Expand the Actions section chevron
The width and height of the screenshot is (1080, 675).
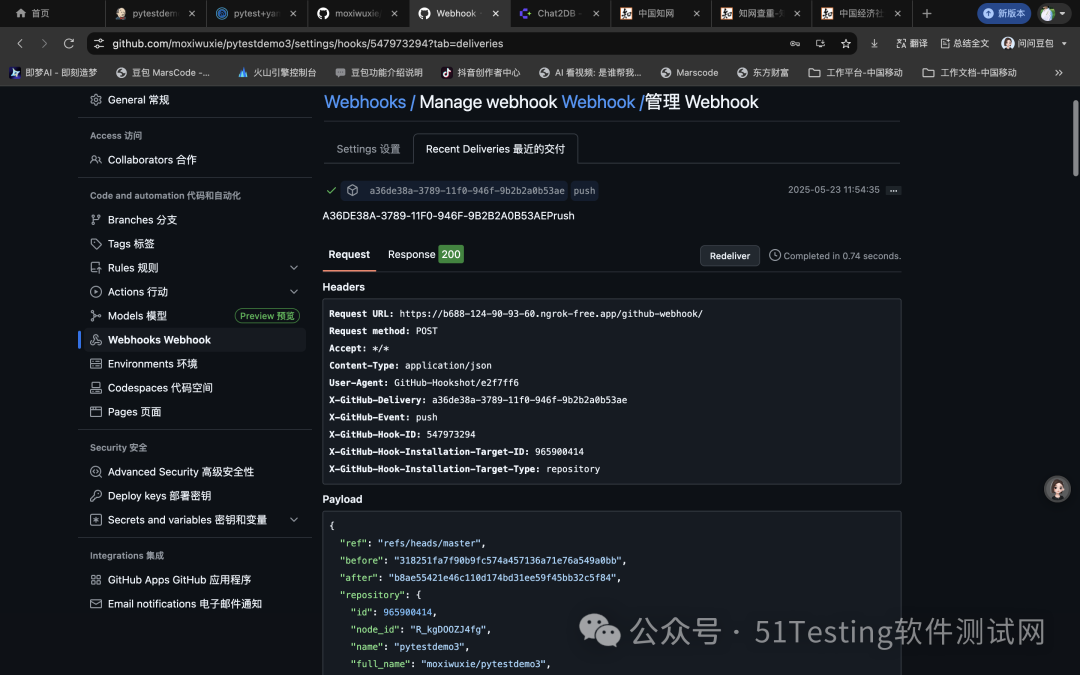tap(294, 292)
